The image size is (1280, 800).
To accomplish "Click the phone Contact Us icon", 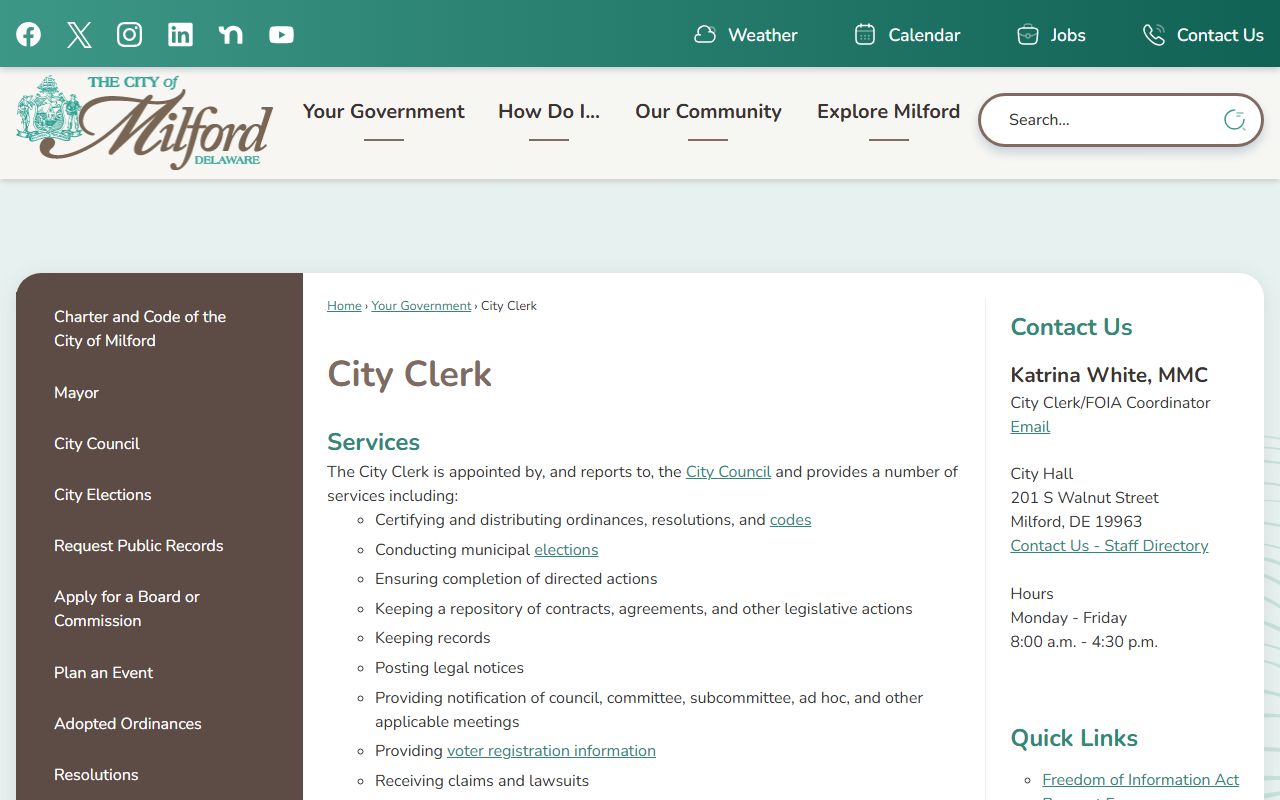I will point(1154,35).
